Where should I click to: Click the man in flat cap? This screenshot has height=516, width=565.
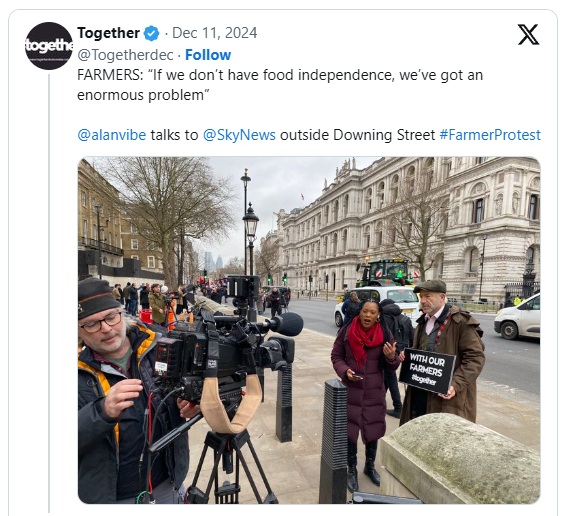446,351
